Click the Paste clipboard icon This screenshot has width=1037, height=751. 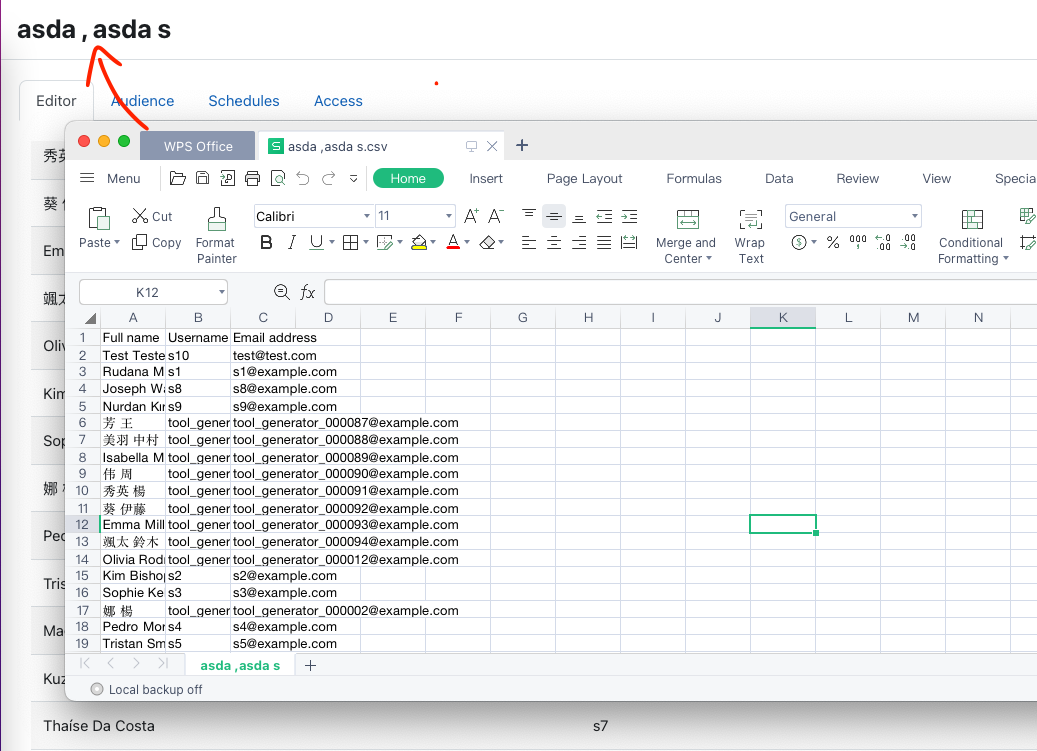[x=99, y=218]
